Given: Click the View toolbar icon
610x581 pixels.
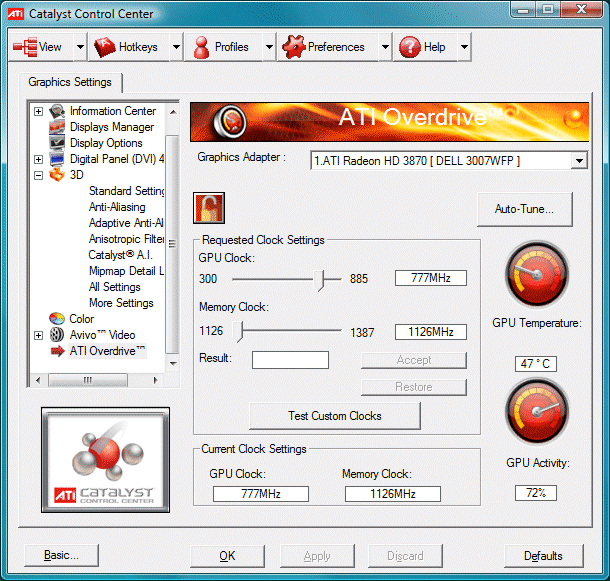Looking at the screenshot, I should click(x=25, y=47).
